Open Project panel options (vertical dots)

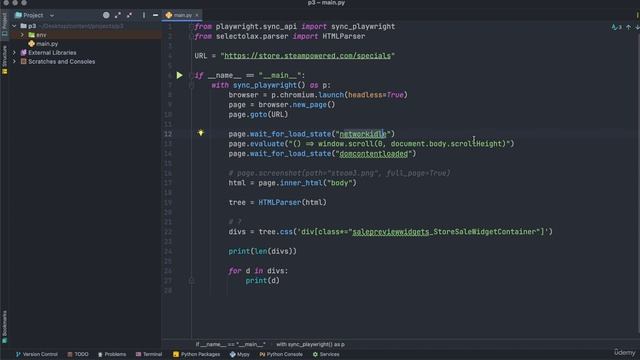tap(144, 15)
